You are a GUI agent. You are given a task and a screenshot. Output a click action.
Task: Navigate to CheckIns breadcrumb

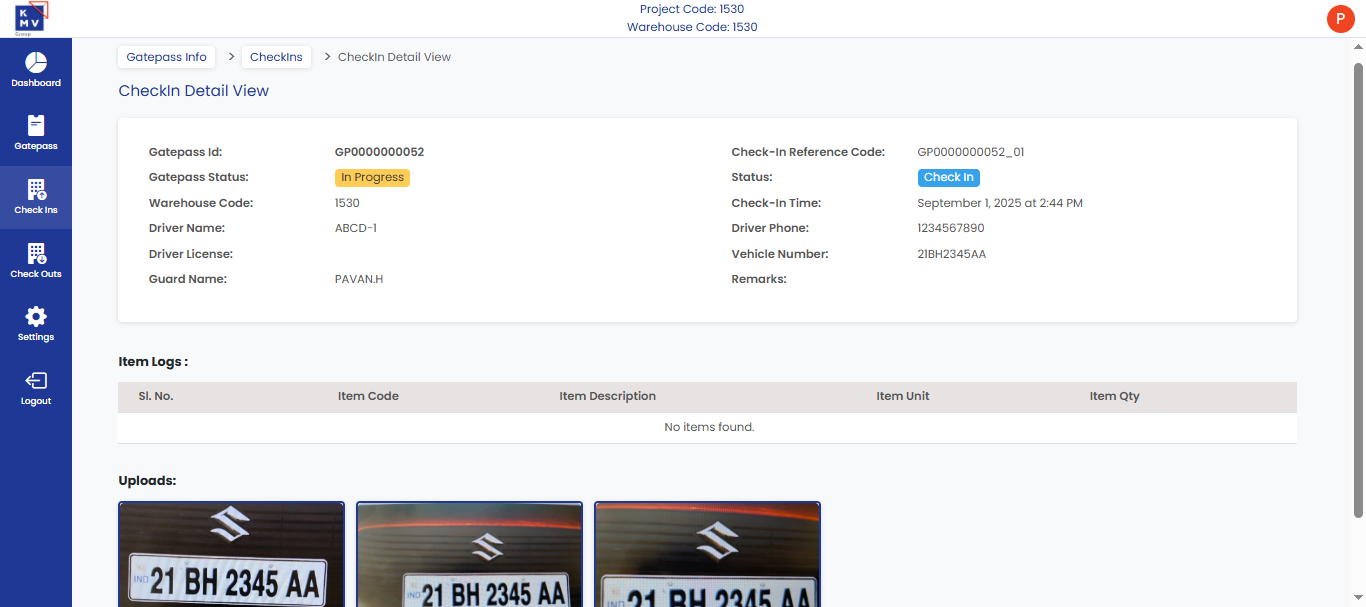[x=276, y=57]
